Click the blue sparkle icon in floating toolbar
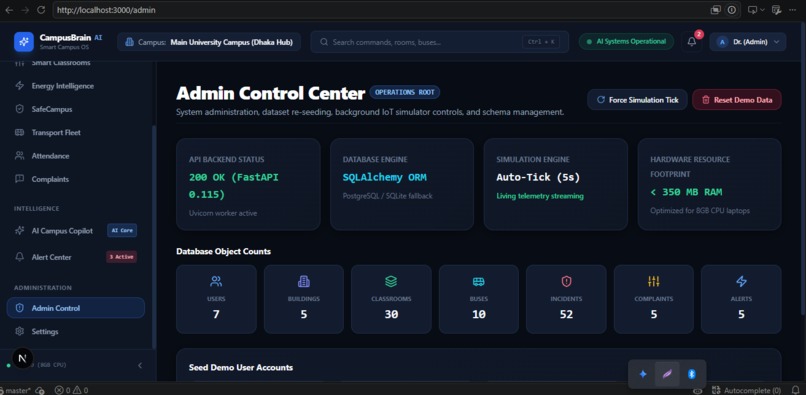This screenshot has width=806, height=395. pos(643,374)
